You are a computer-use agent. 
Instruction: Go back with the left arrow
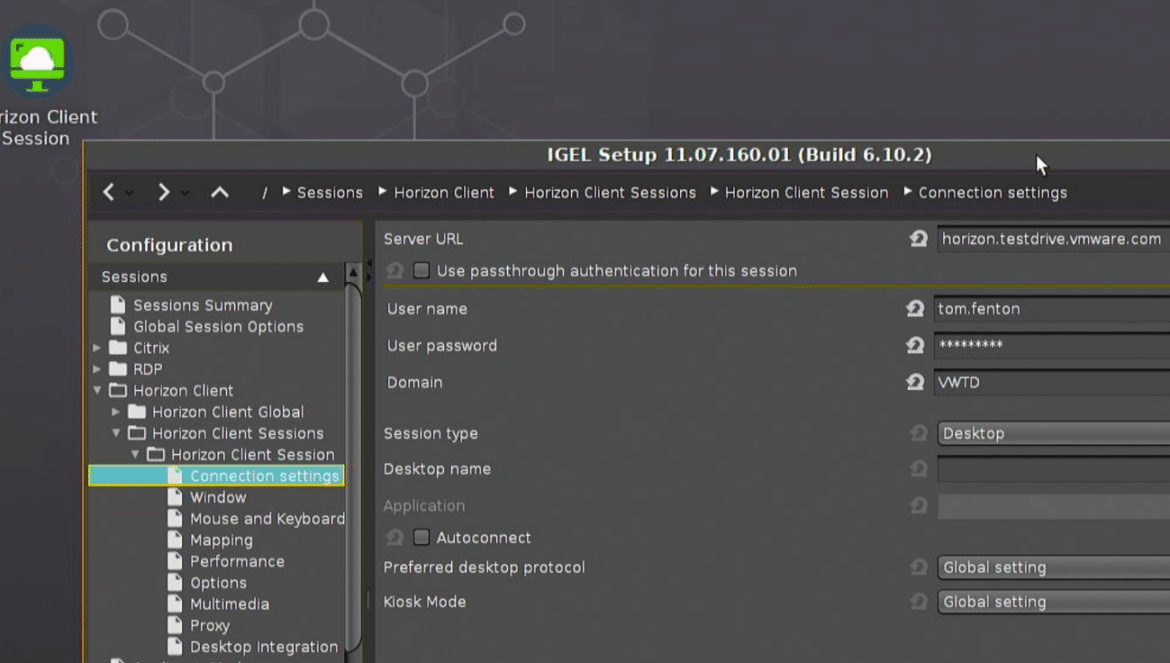point(108,192)
